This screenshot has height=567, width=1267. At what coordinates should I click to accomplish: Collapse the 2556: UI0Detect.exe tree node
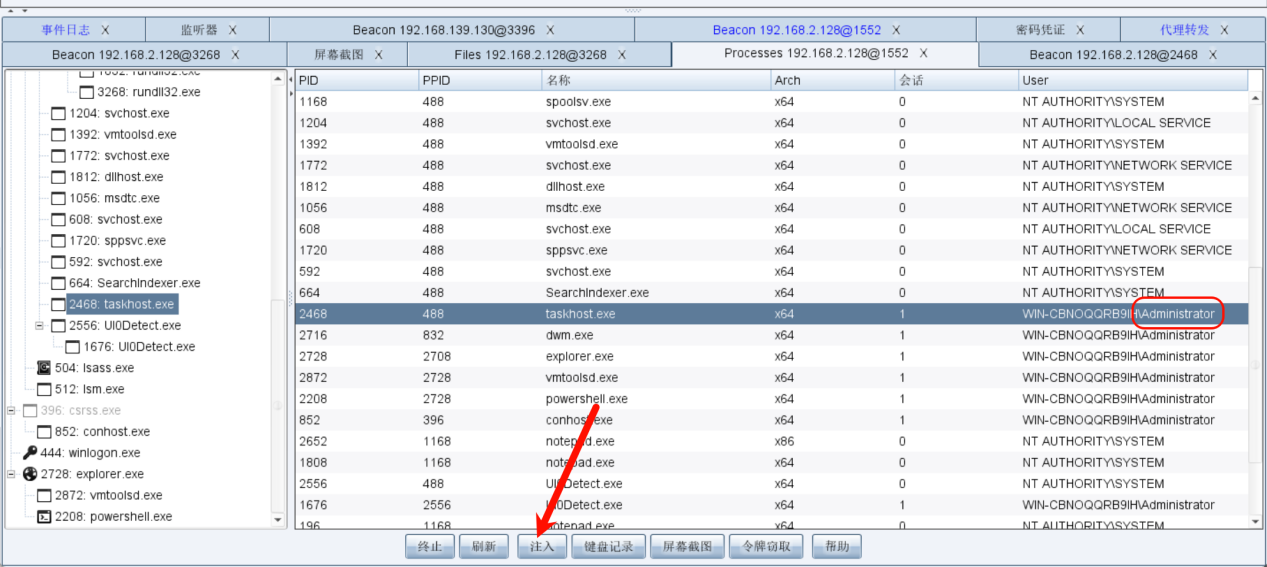(x=40, y=325)
